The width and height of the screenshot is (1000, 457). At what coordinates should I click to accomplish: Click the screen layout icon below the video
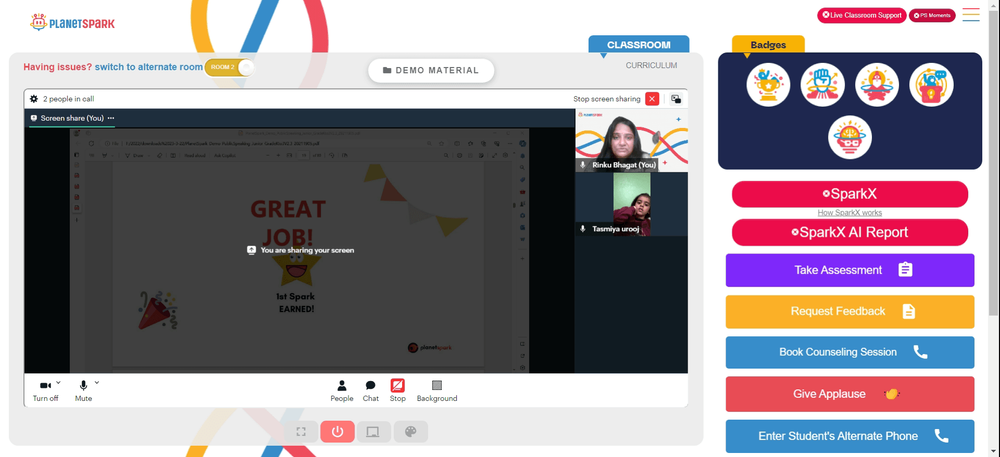(373, 432)
